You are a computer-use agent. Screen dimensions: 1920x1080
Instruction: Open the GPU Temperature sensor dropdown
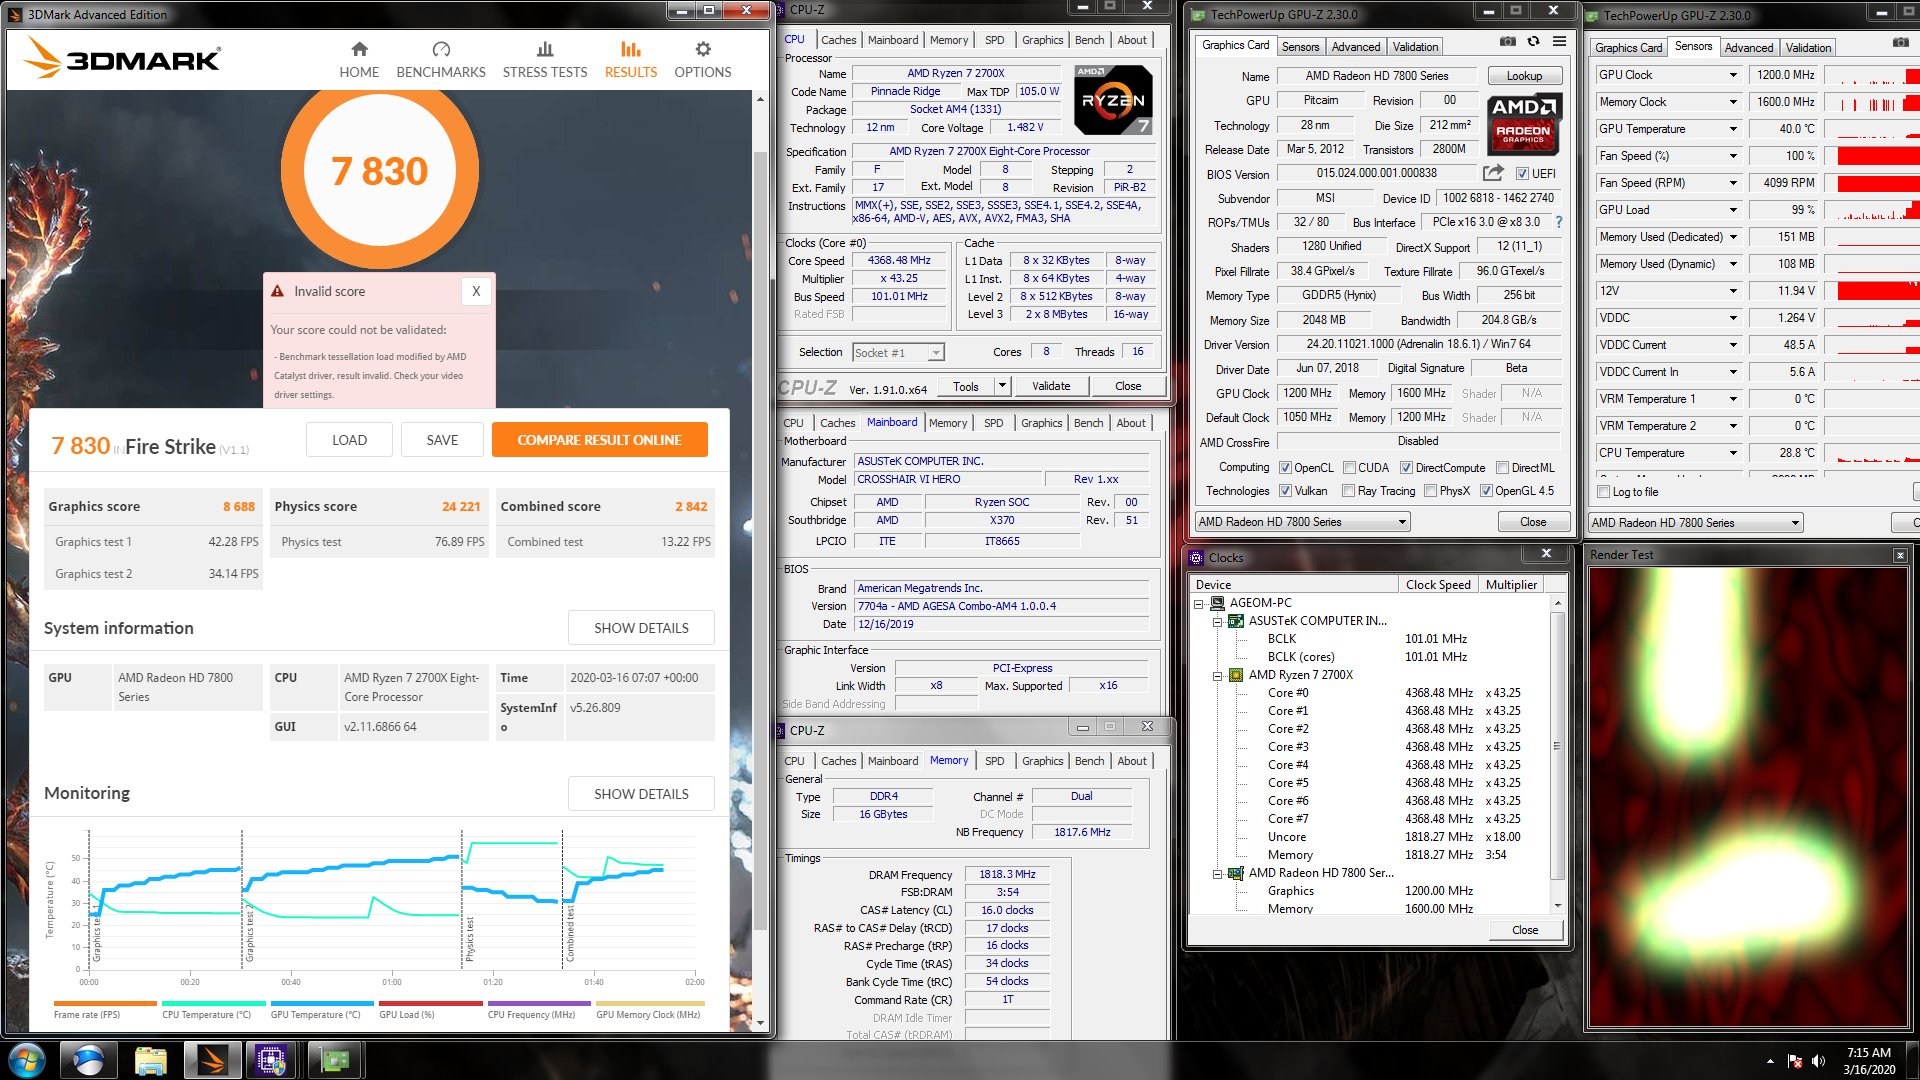[1733, 129]
